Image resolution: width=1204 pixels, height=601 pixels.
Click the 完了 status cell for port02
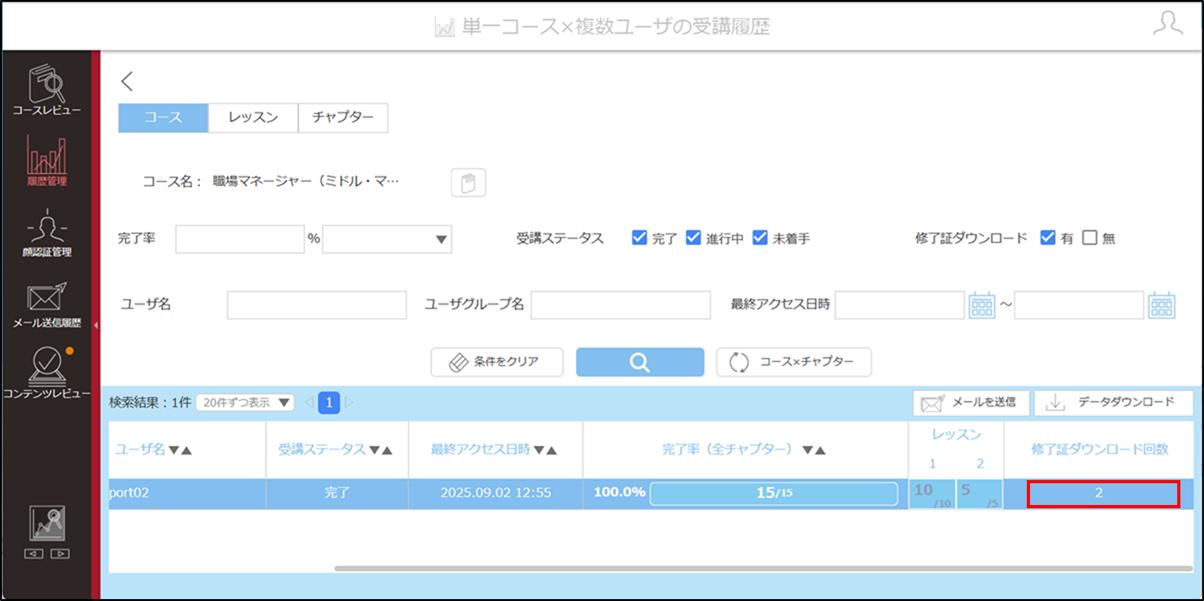tap(337, 494)
